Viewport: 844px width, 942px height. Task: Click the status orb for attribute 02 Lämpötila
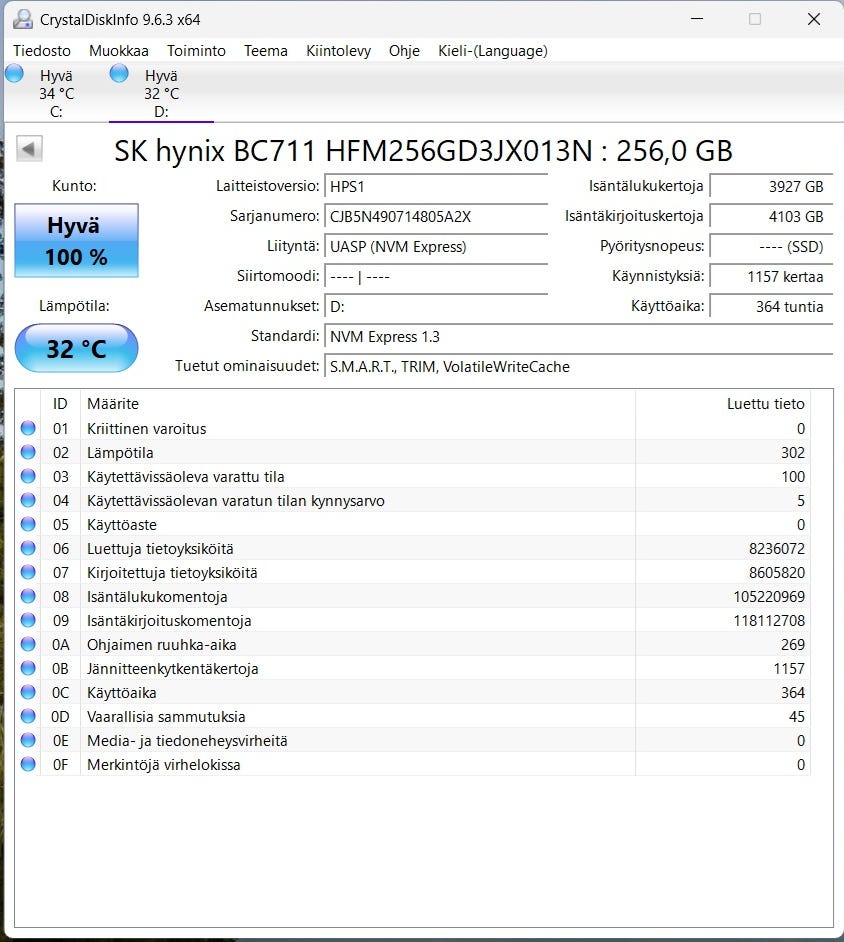point(28,452)
